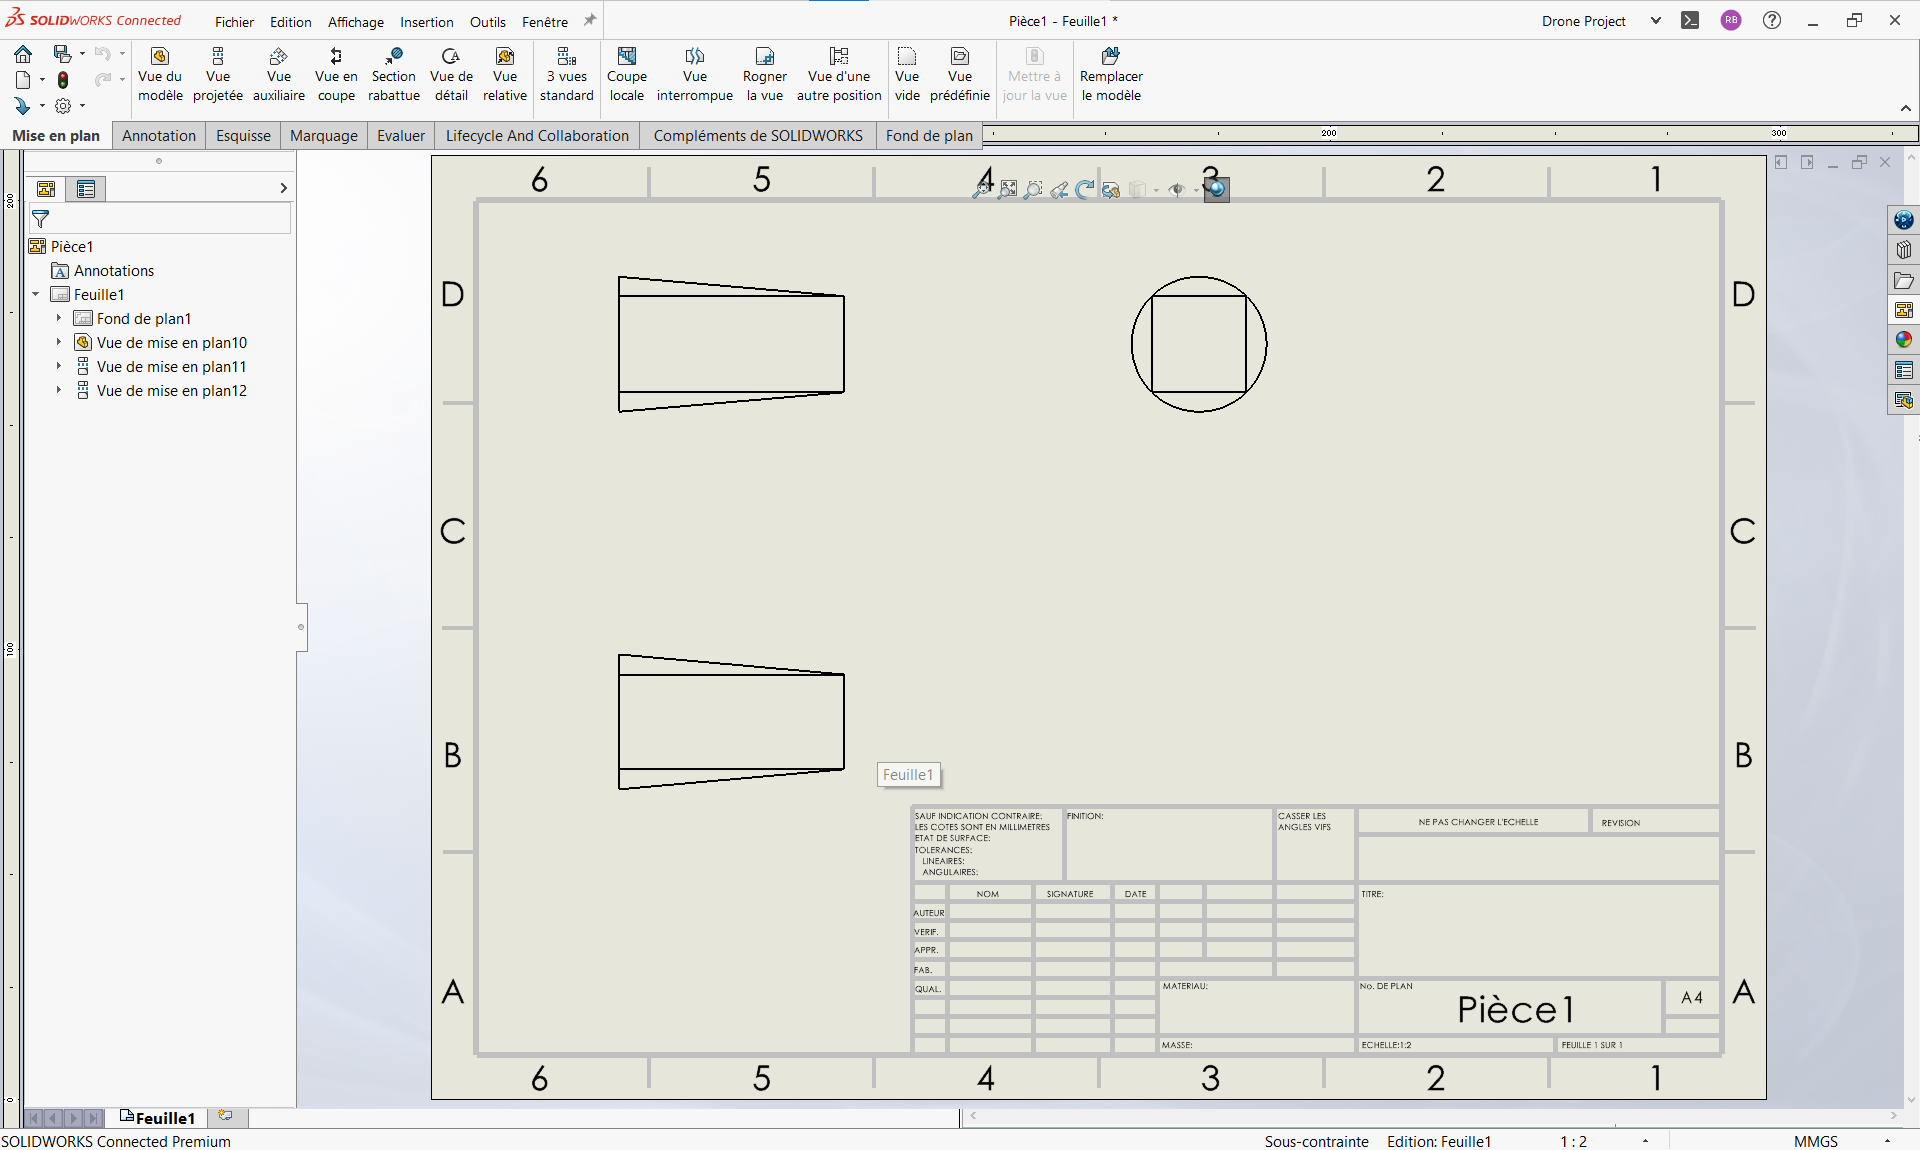Switch to the Annotation tab
The width and height of the screenshot is (1920, 1150).
click(x=159, y=136)
